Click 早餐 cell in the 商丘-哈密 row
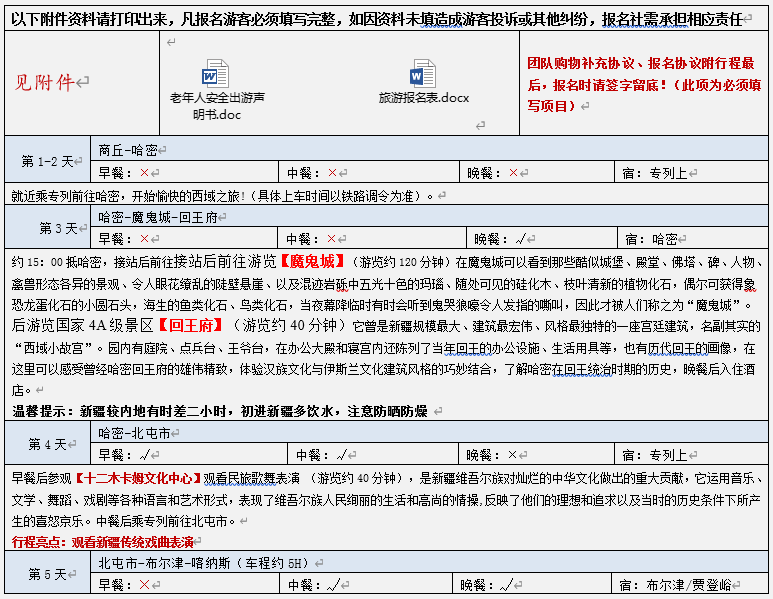This screenshot has width=773, height=599. (x=185, y=173)
